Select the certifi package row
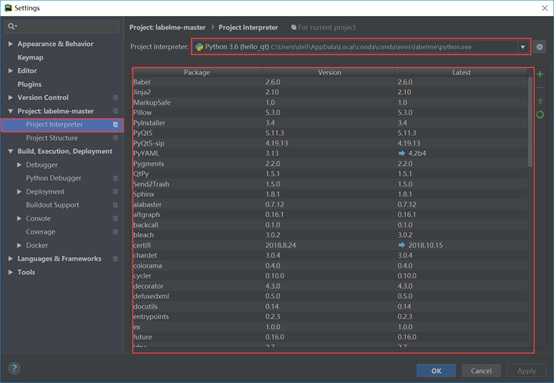 330,245
